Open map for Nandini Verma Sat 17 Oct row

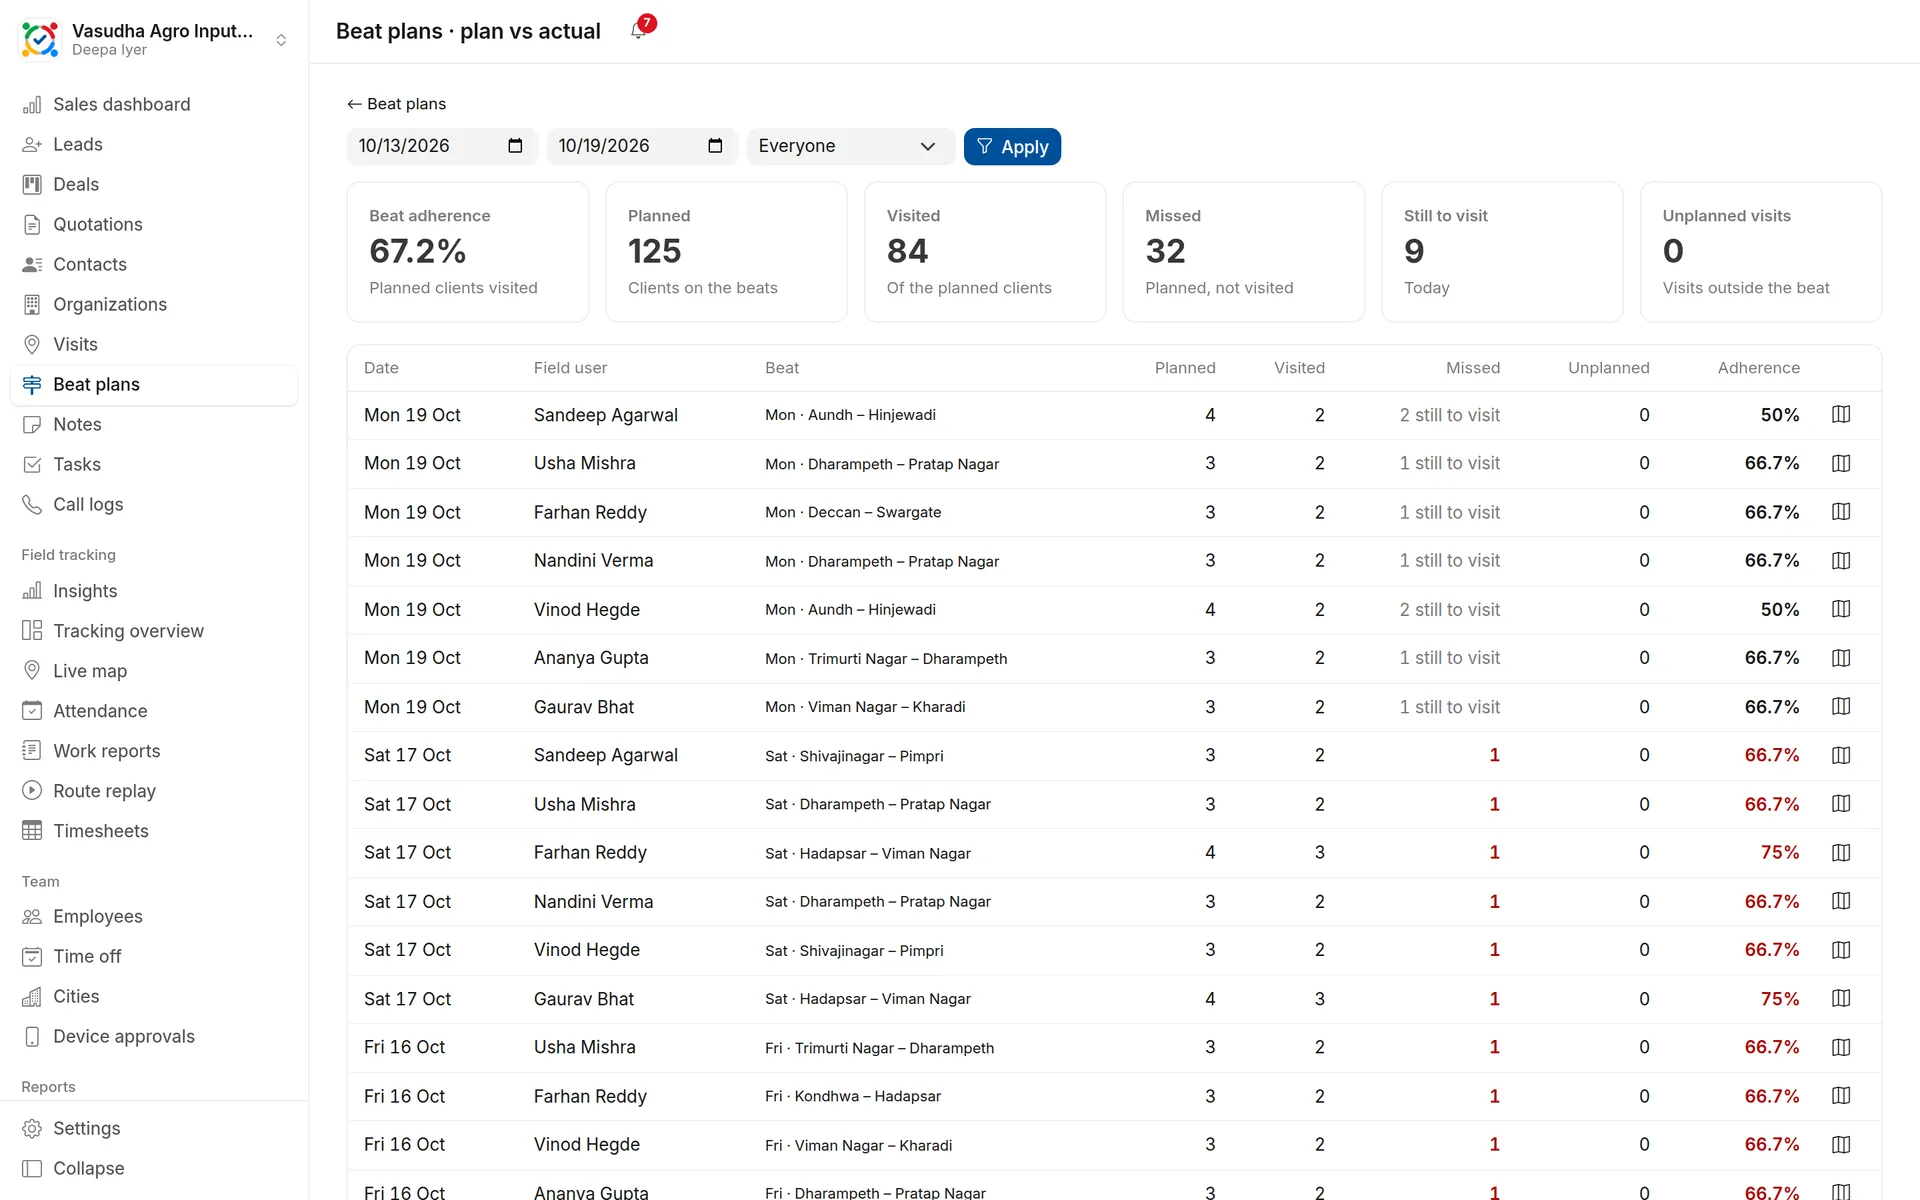[x=1841, y=901]
